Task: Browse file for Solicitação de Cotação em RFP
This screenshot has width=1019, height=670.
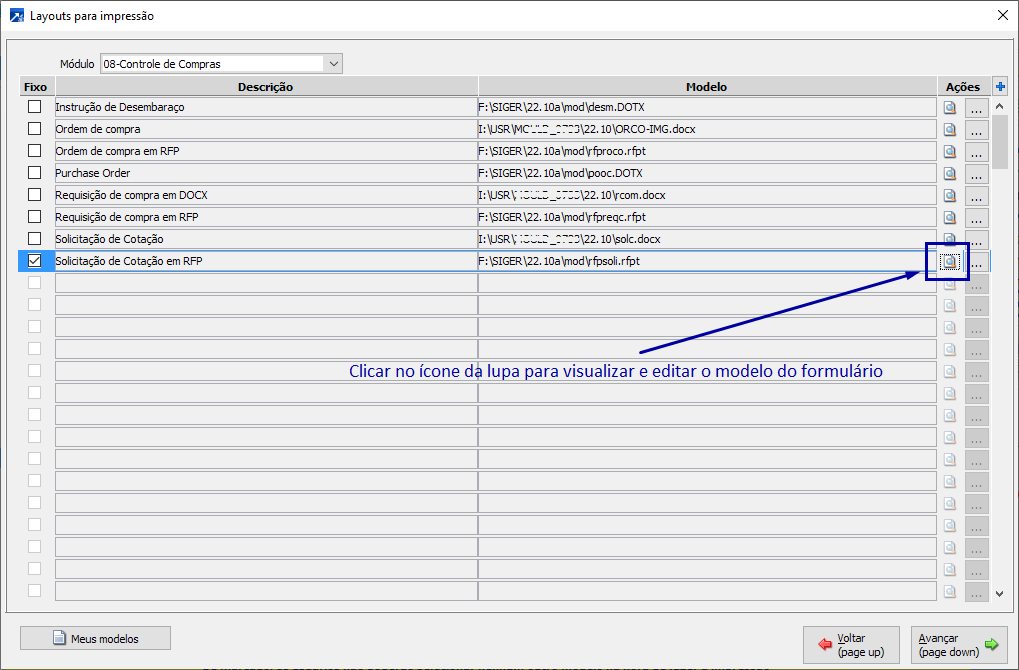Action: (976, 263)
